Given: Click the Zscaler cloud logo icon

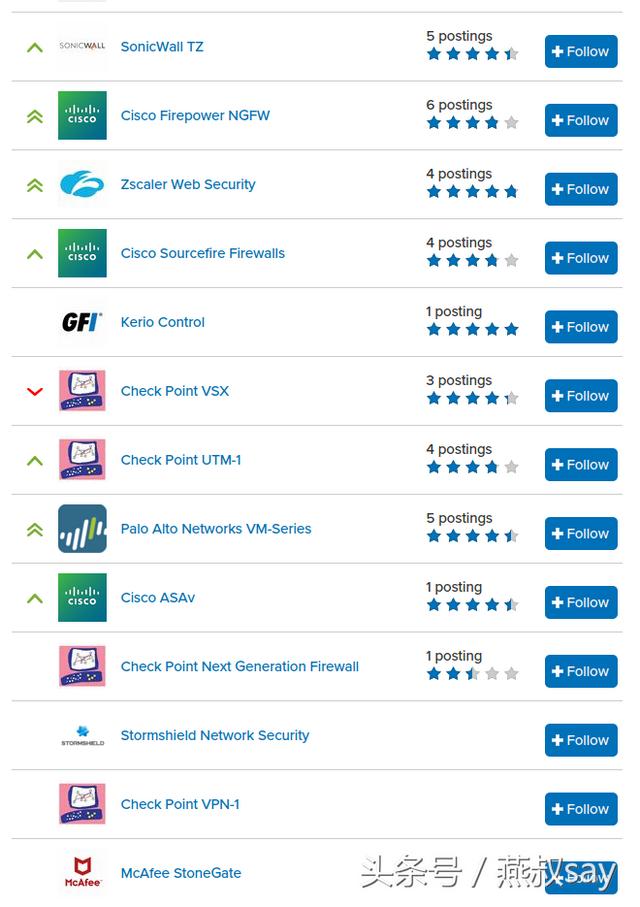Looking at the screenshot, I should [82, 185].
